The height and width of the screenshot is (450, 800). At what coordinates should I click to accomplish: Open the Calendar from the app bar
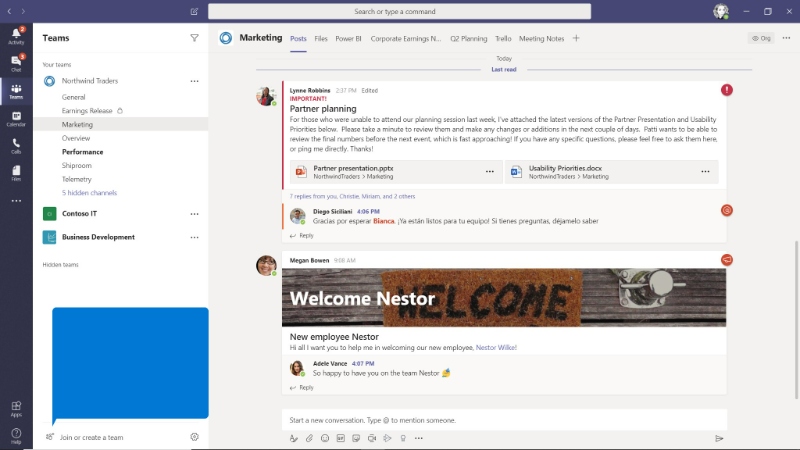click(x=16, y=118)
